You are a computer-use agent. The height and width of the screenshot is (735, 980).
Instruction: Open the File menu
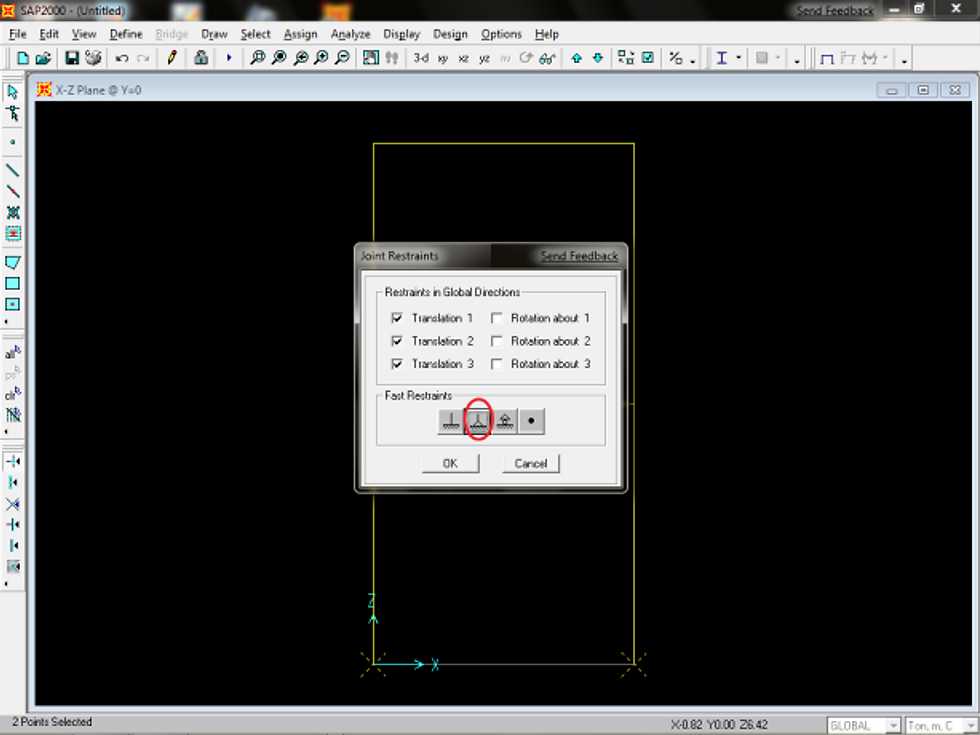(18, 34)
